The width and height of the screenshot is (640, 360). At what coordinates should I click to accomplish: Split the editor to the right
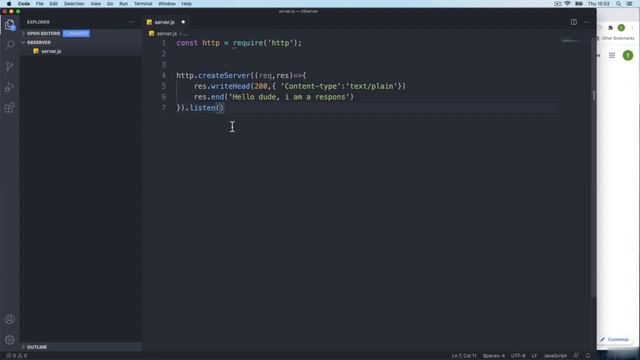point(573,22)
